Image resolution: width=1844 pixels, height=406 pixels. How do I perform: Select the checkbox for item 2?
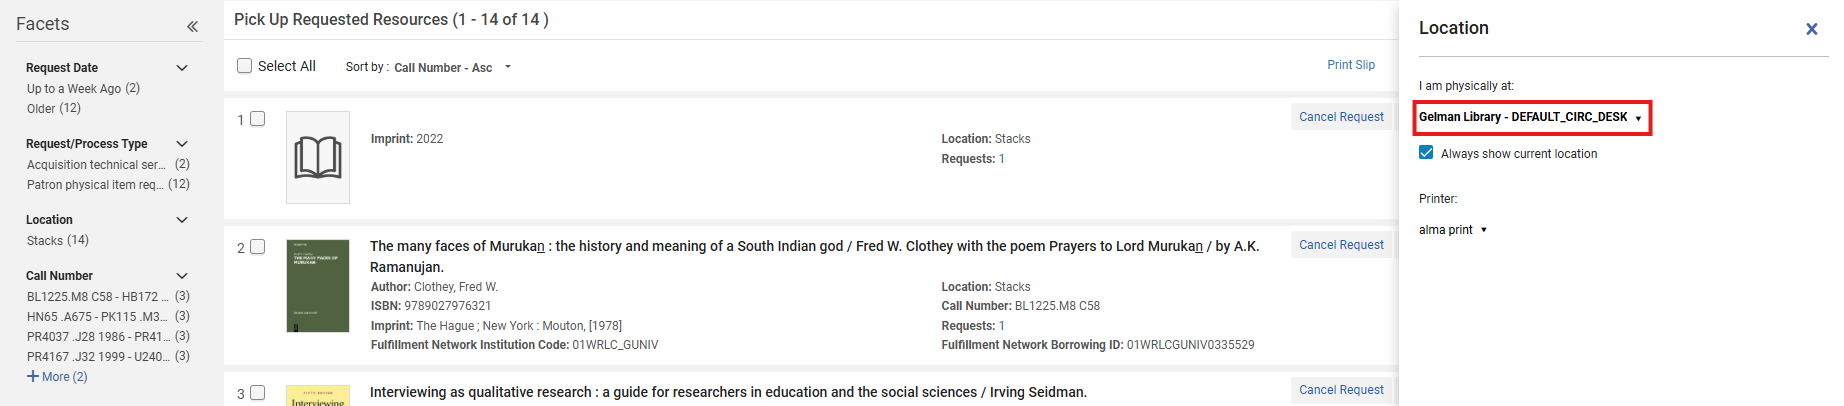point(258,247)
